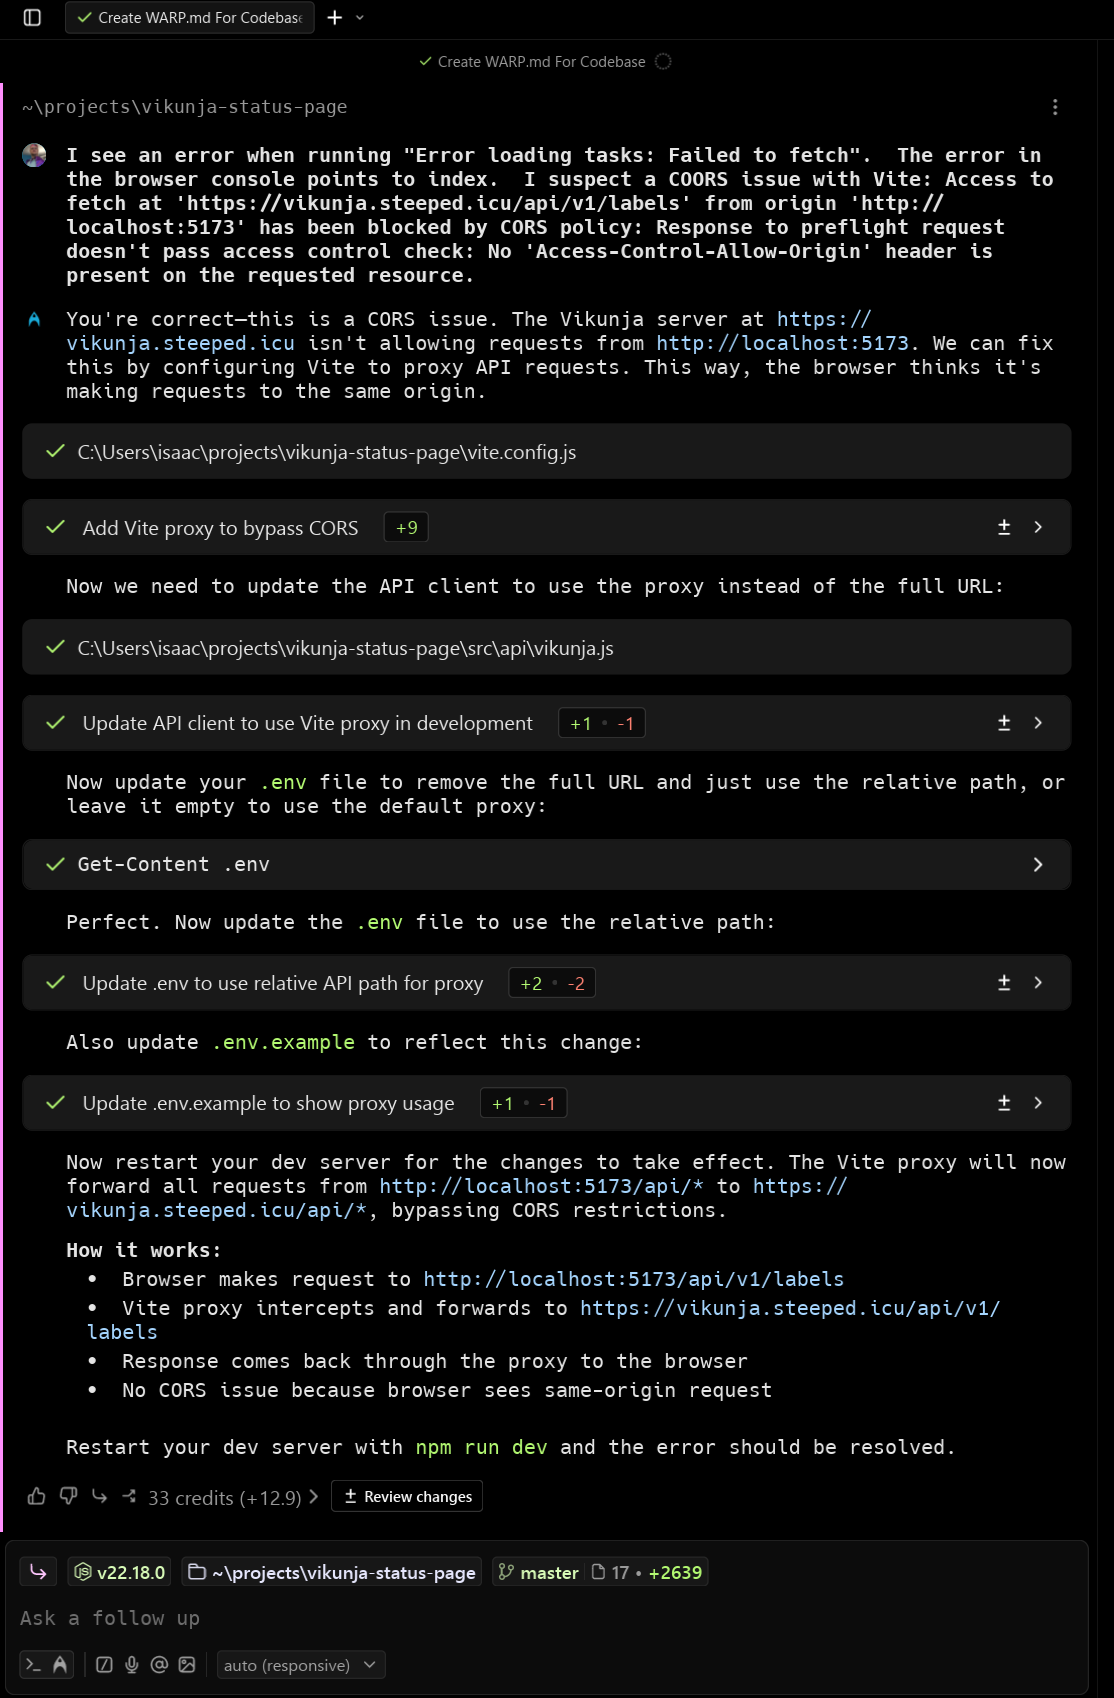Viewport: 1114px width, 1698px height.
Task: Expand Update .env.example diff chevron
Action: [1038, 1103]
